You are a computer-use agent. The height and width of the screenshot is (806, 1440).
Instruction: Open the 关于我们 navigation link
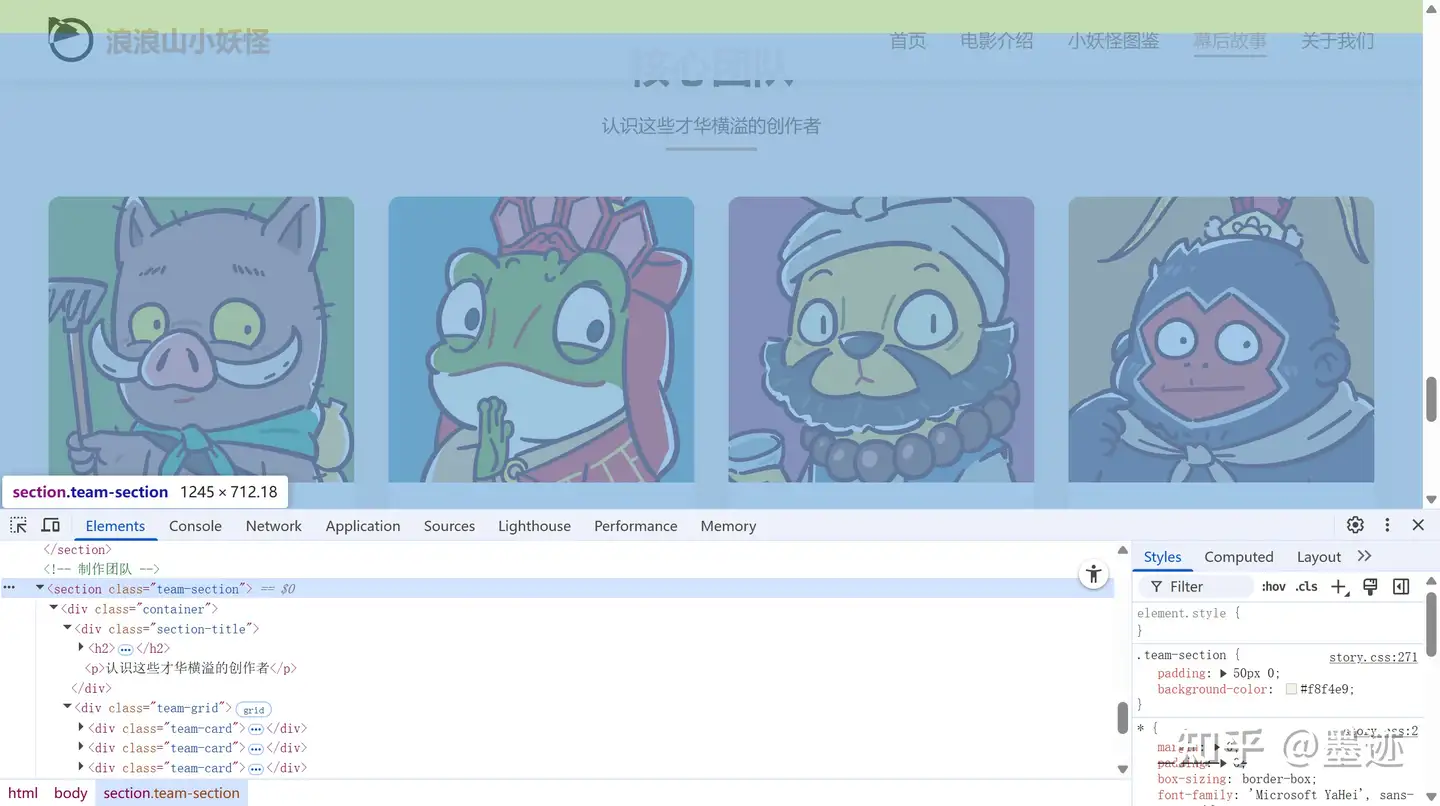click(x=1337, y=41)
